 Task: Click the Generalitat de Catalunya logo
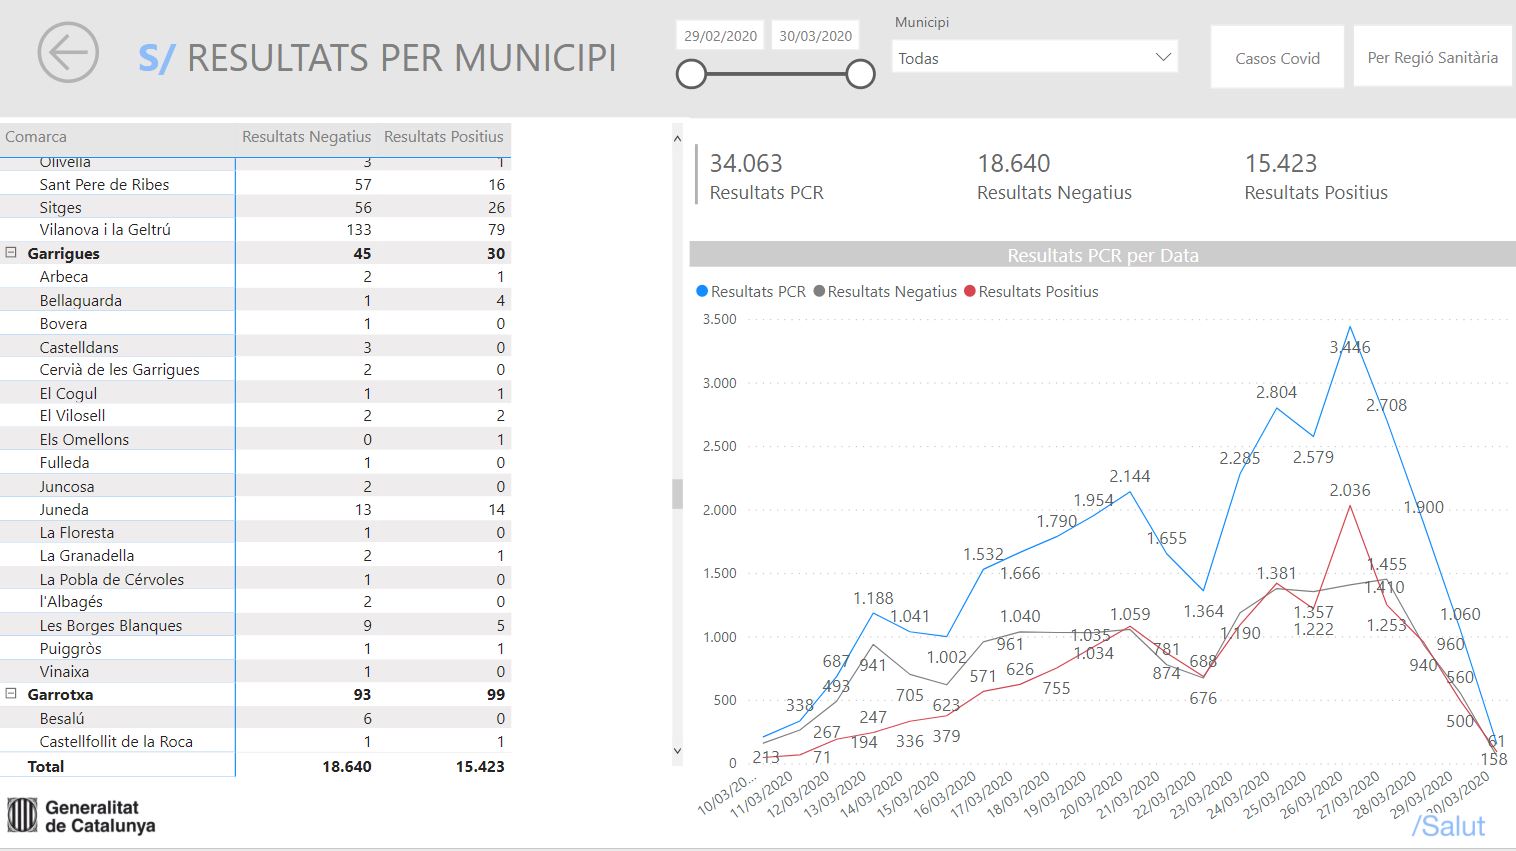[x=82, y=816]
